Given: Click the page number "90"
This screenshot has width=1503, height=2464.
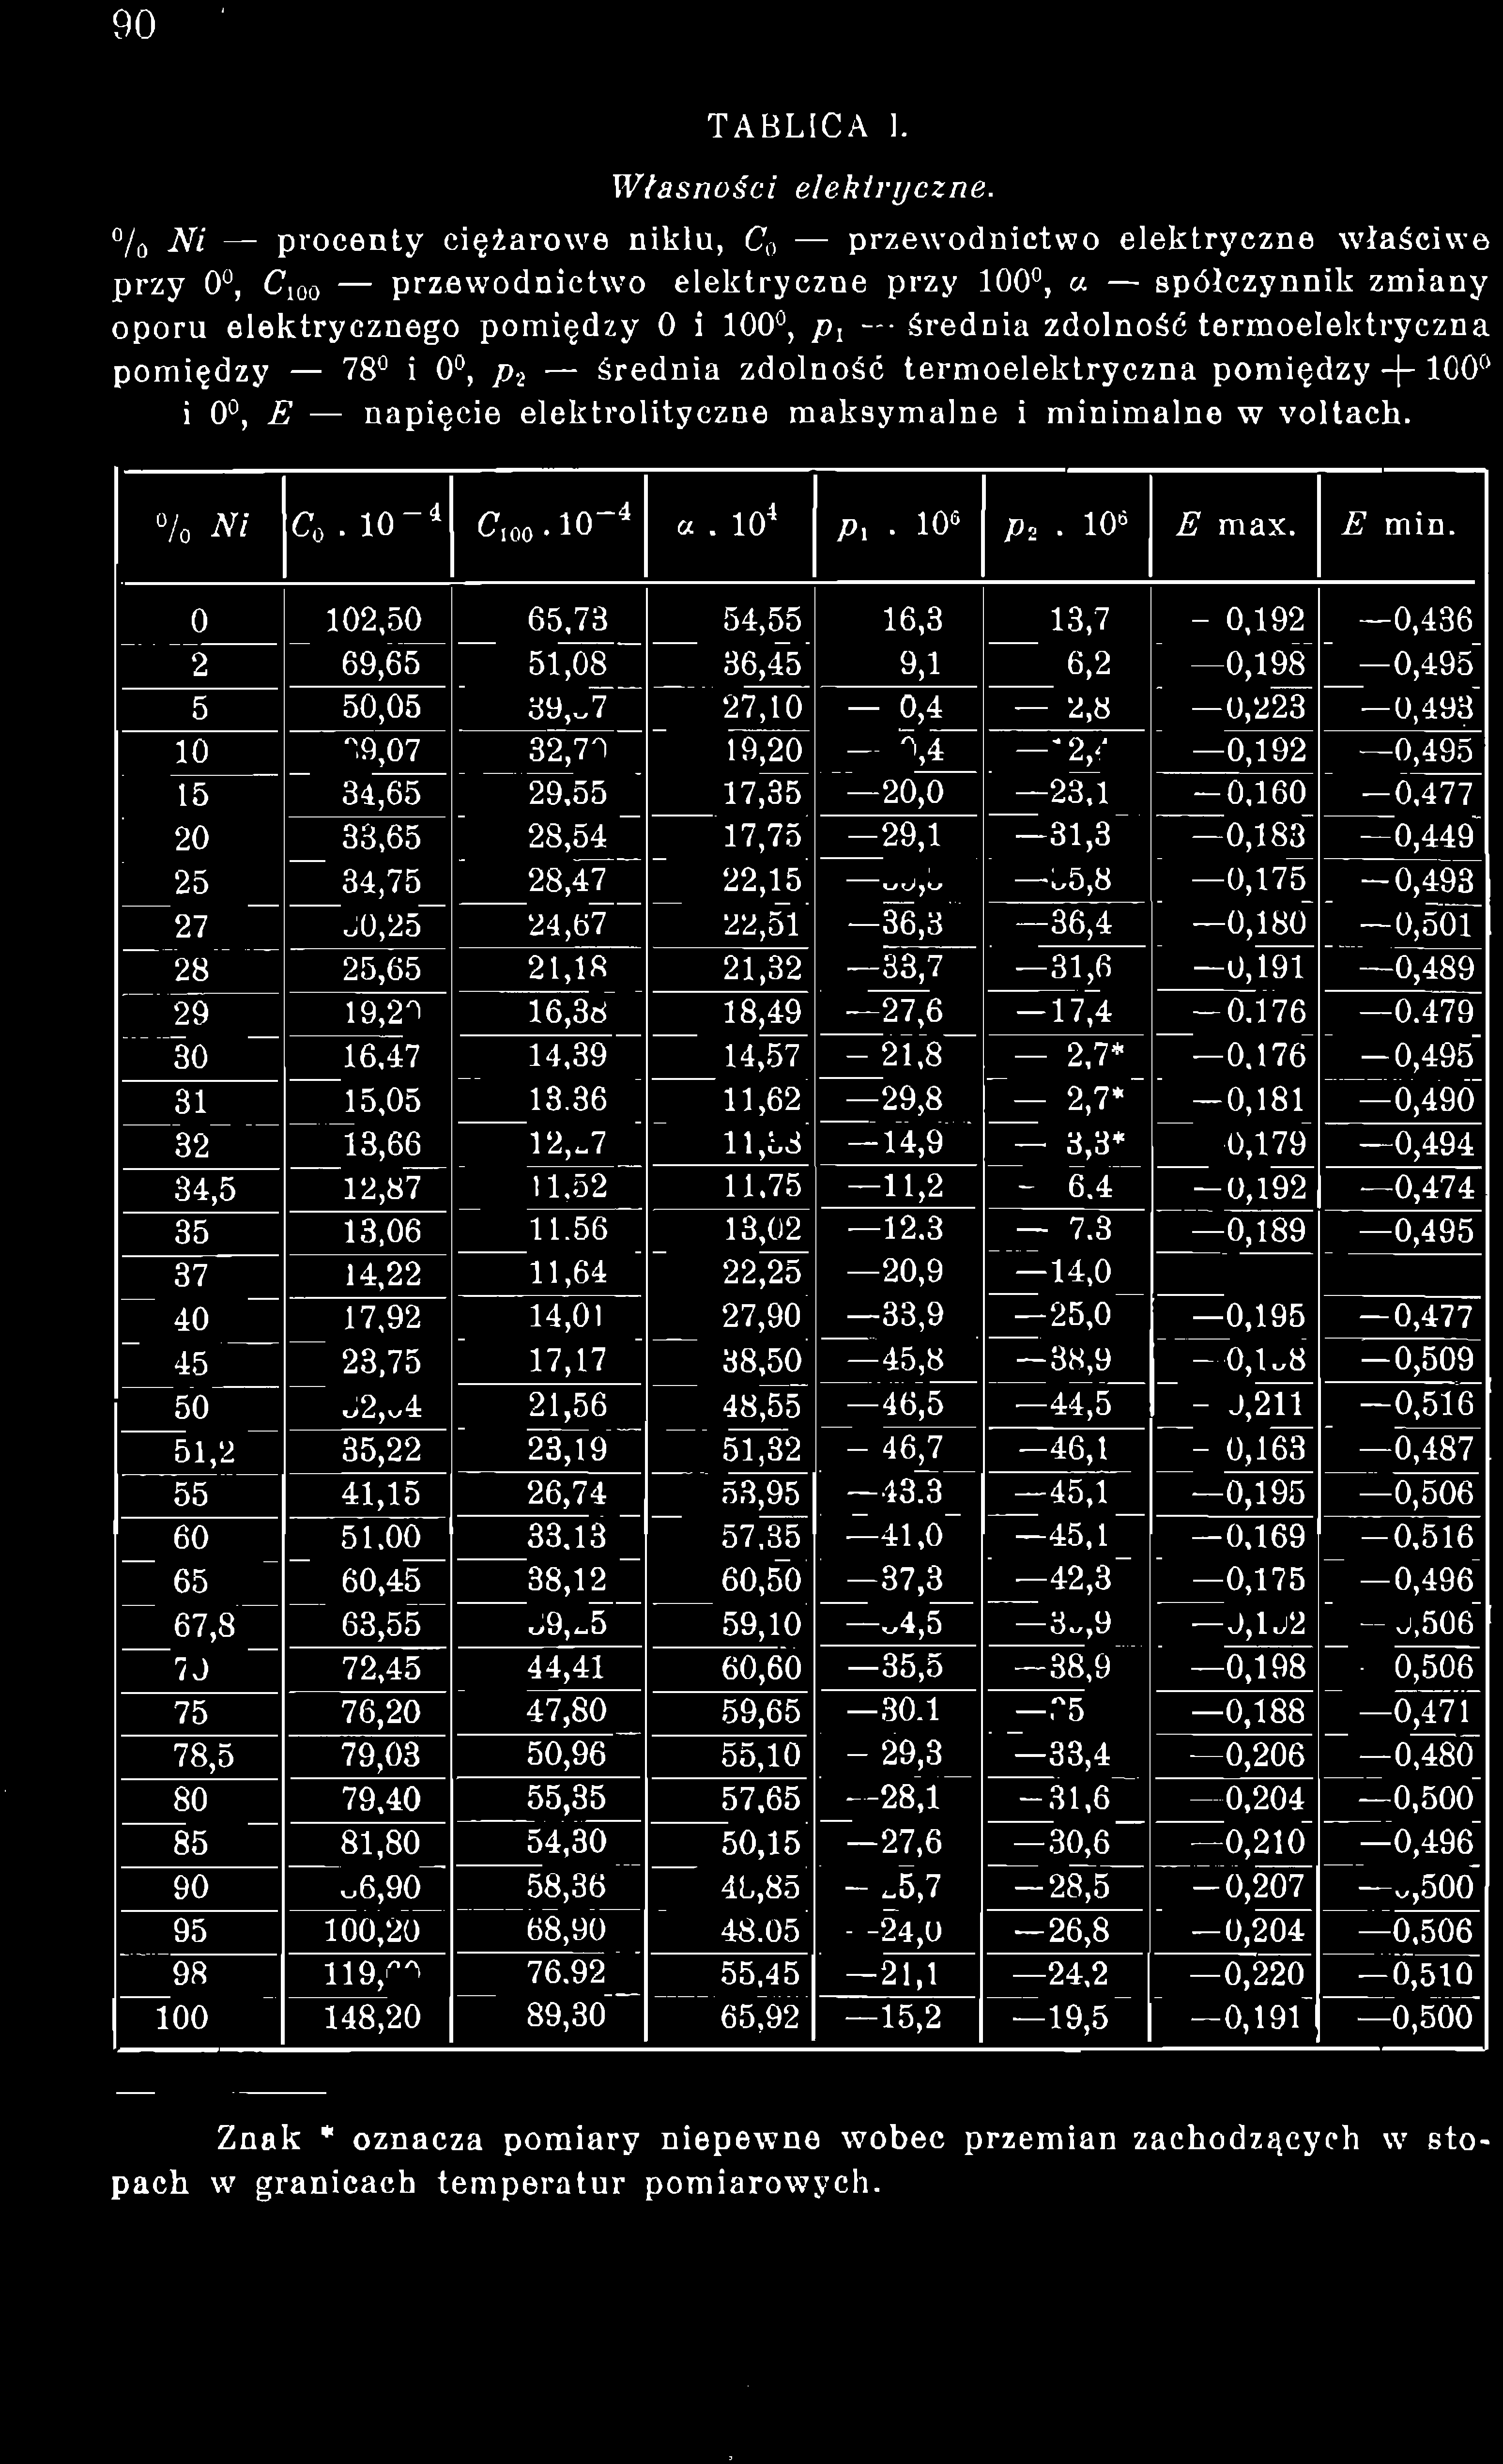Looking at the screenshot, I should click(x=135, y=25).
